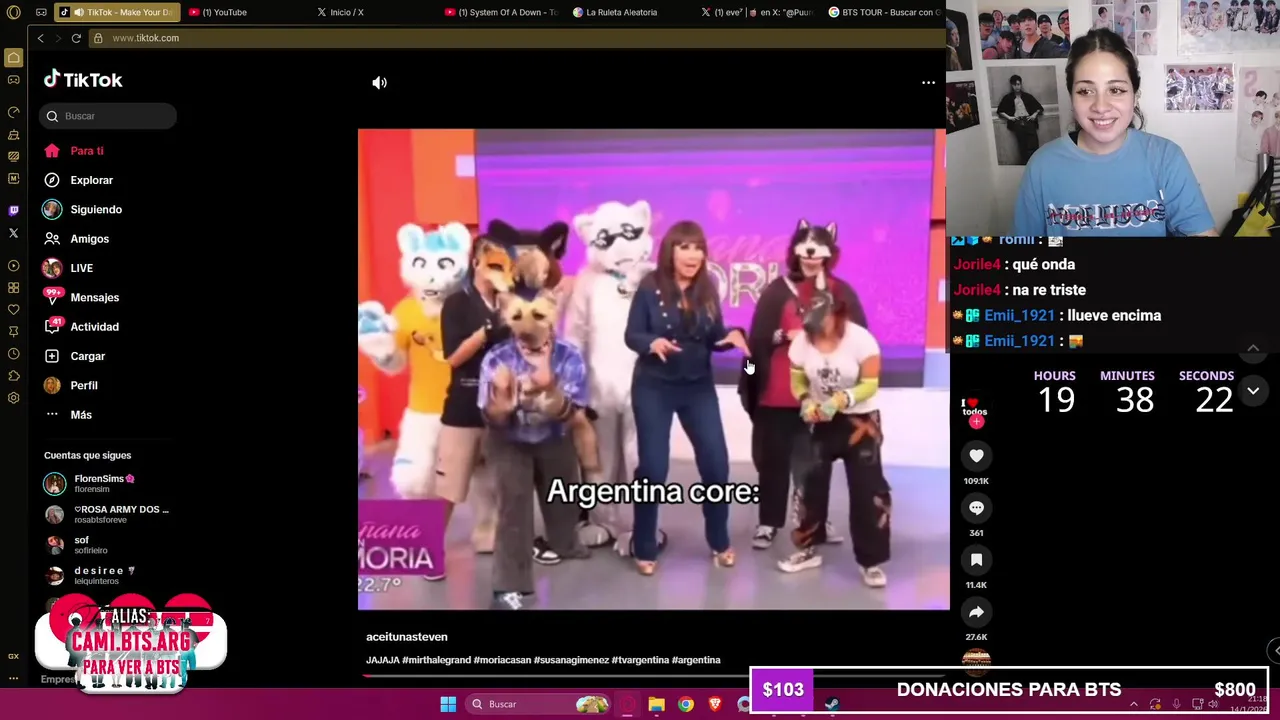Open Opera sidebar history clock icon
The height and width of the screenshot is (720, 1280).
13,354
